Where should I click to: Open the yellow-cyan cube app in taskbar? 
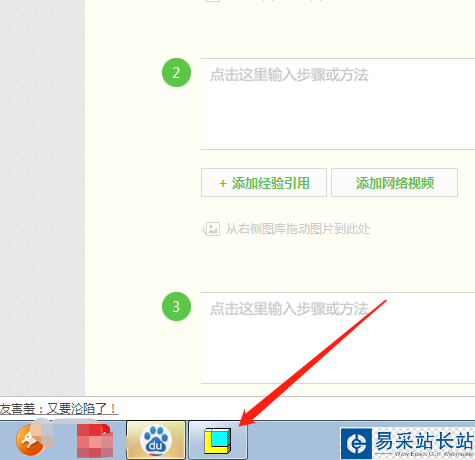click(x=218, y=440)
